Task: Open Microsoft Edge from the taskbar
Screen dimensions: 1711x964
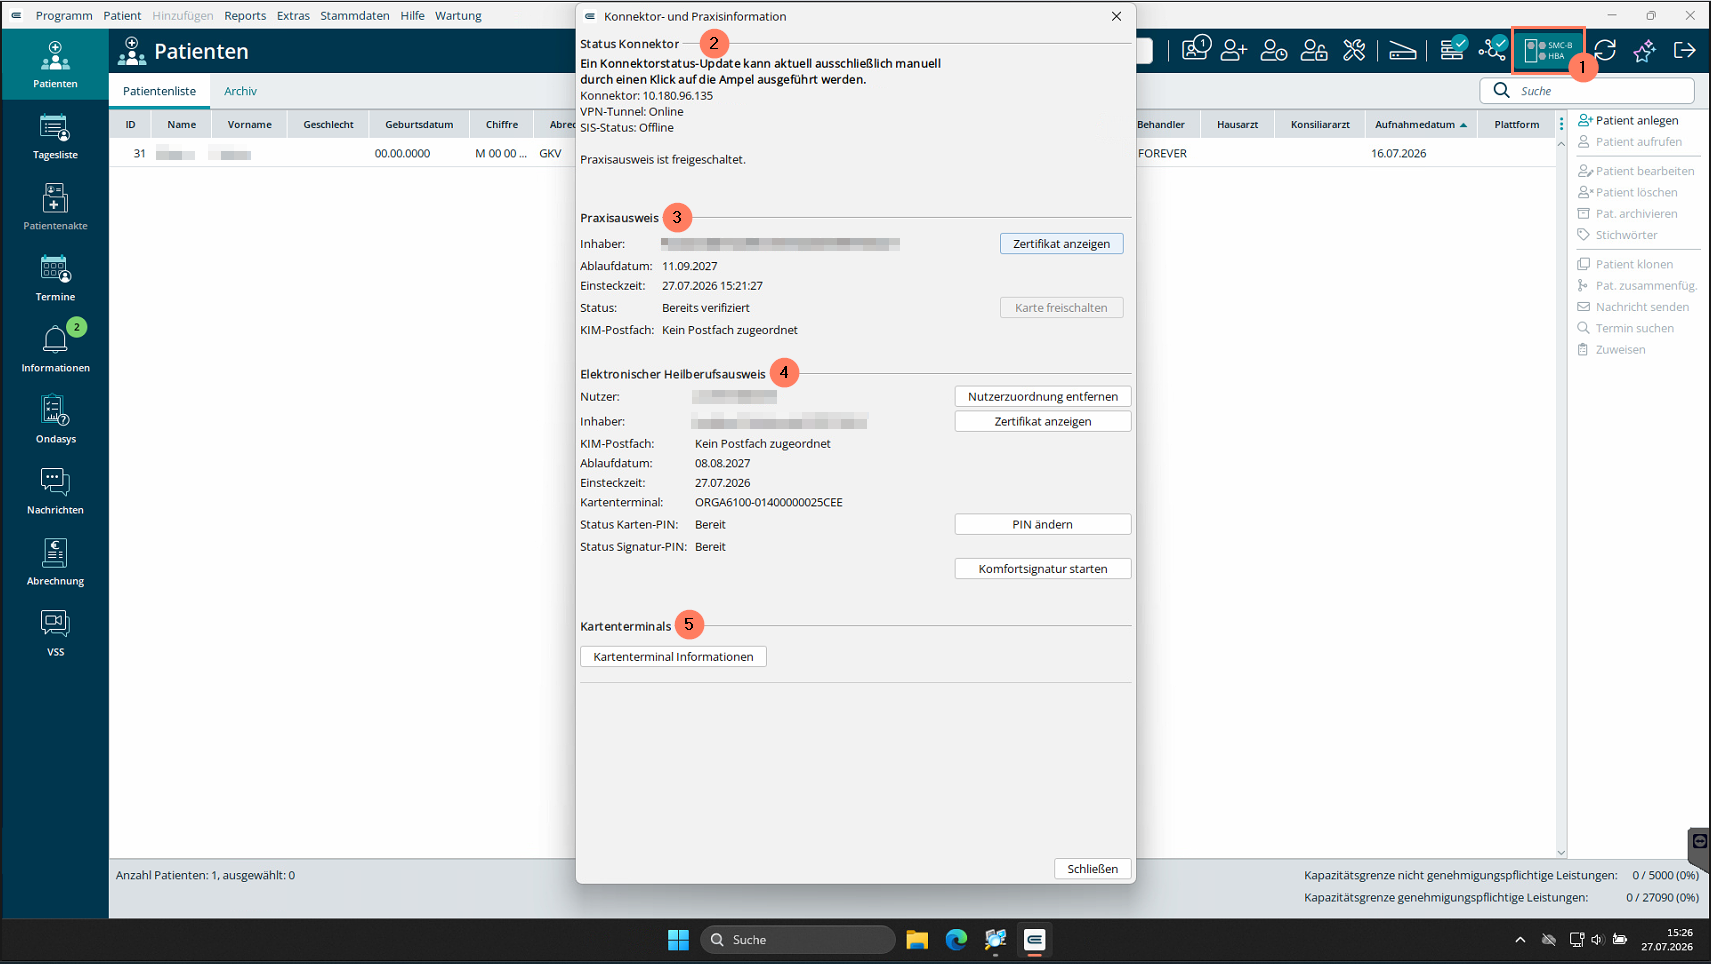Action: coord(956,940)
